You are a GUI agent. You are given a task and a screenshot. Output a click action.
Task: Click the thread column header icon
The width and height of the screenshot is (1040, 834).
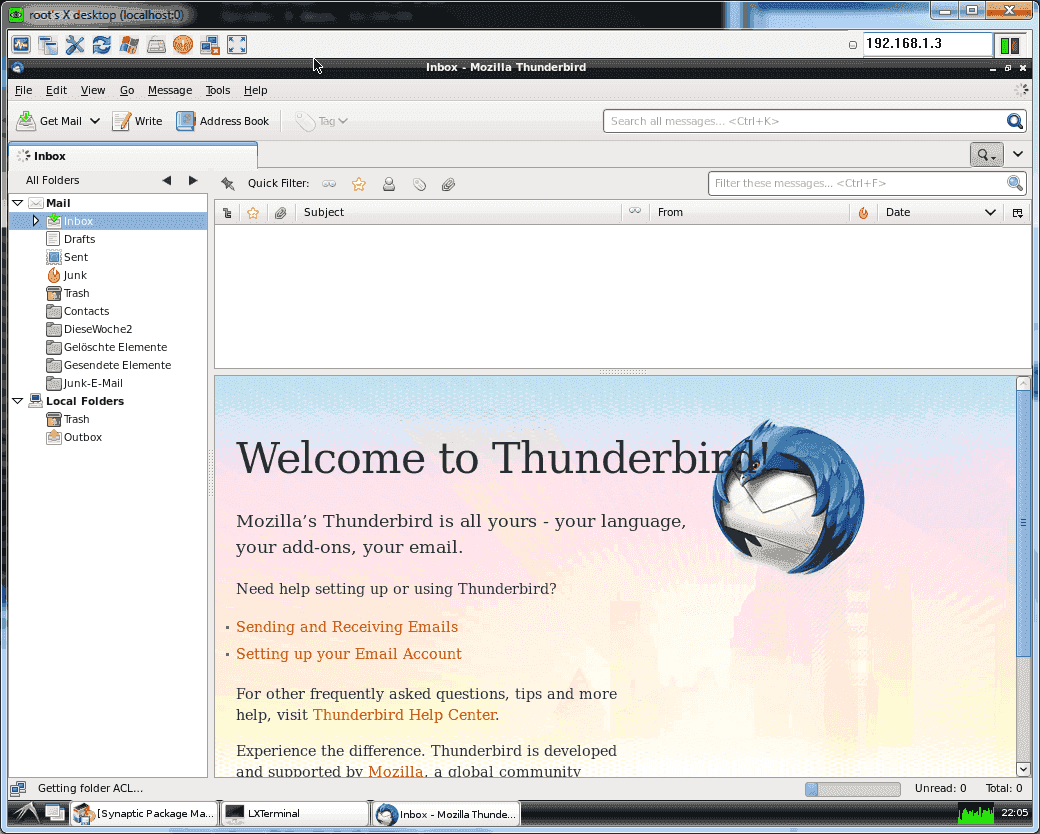[228, 213]
